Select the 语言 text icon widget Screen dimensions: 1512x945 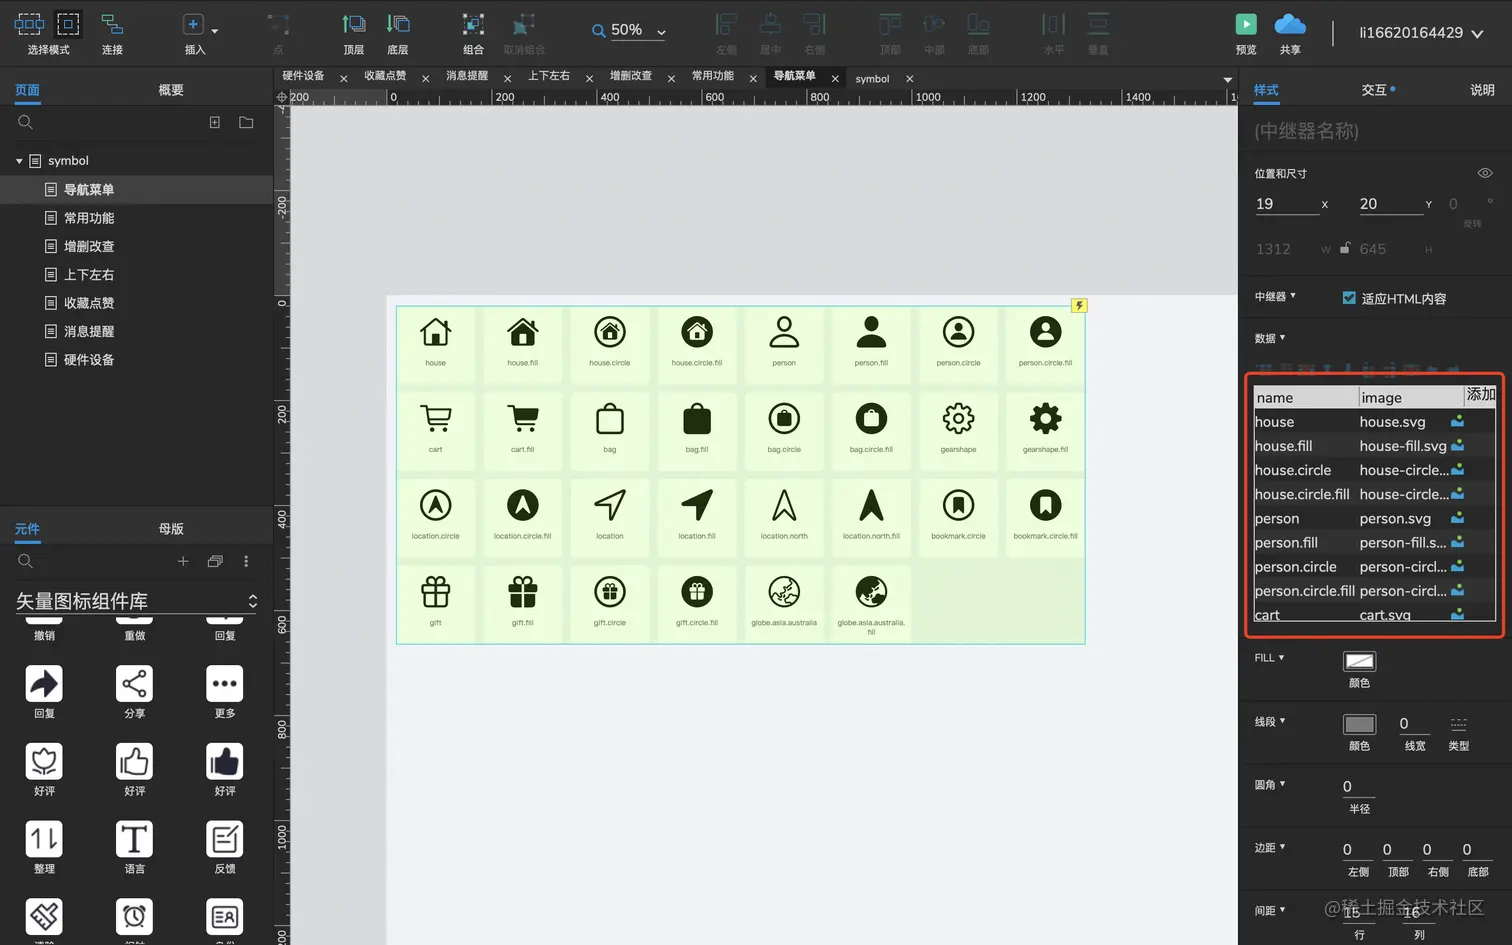coord(134,839)
